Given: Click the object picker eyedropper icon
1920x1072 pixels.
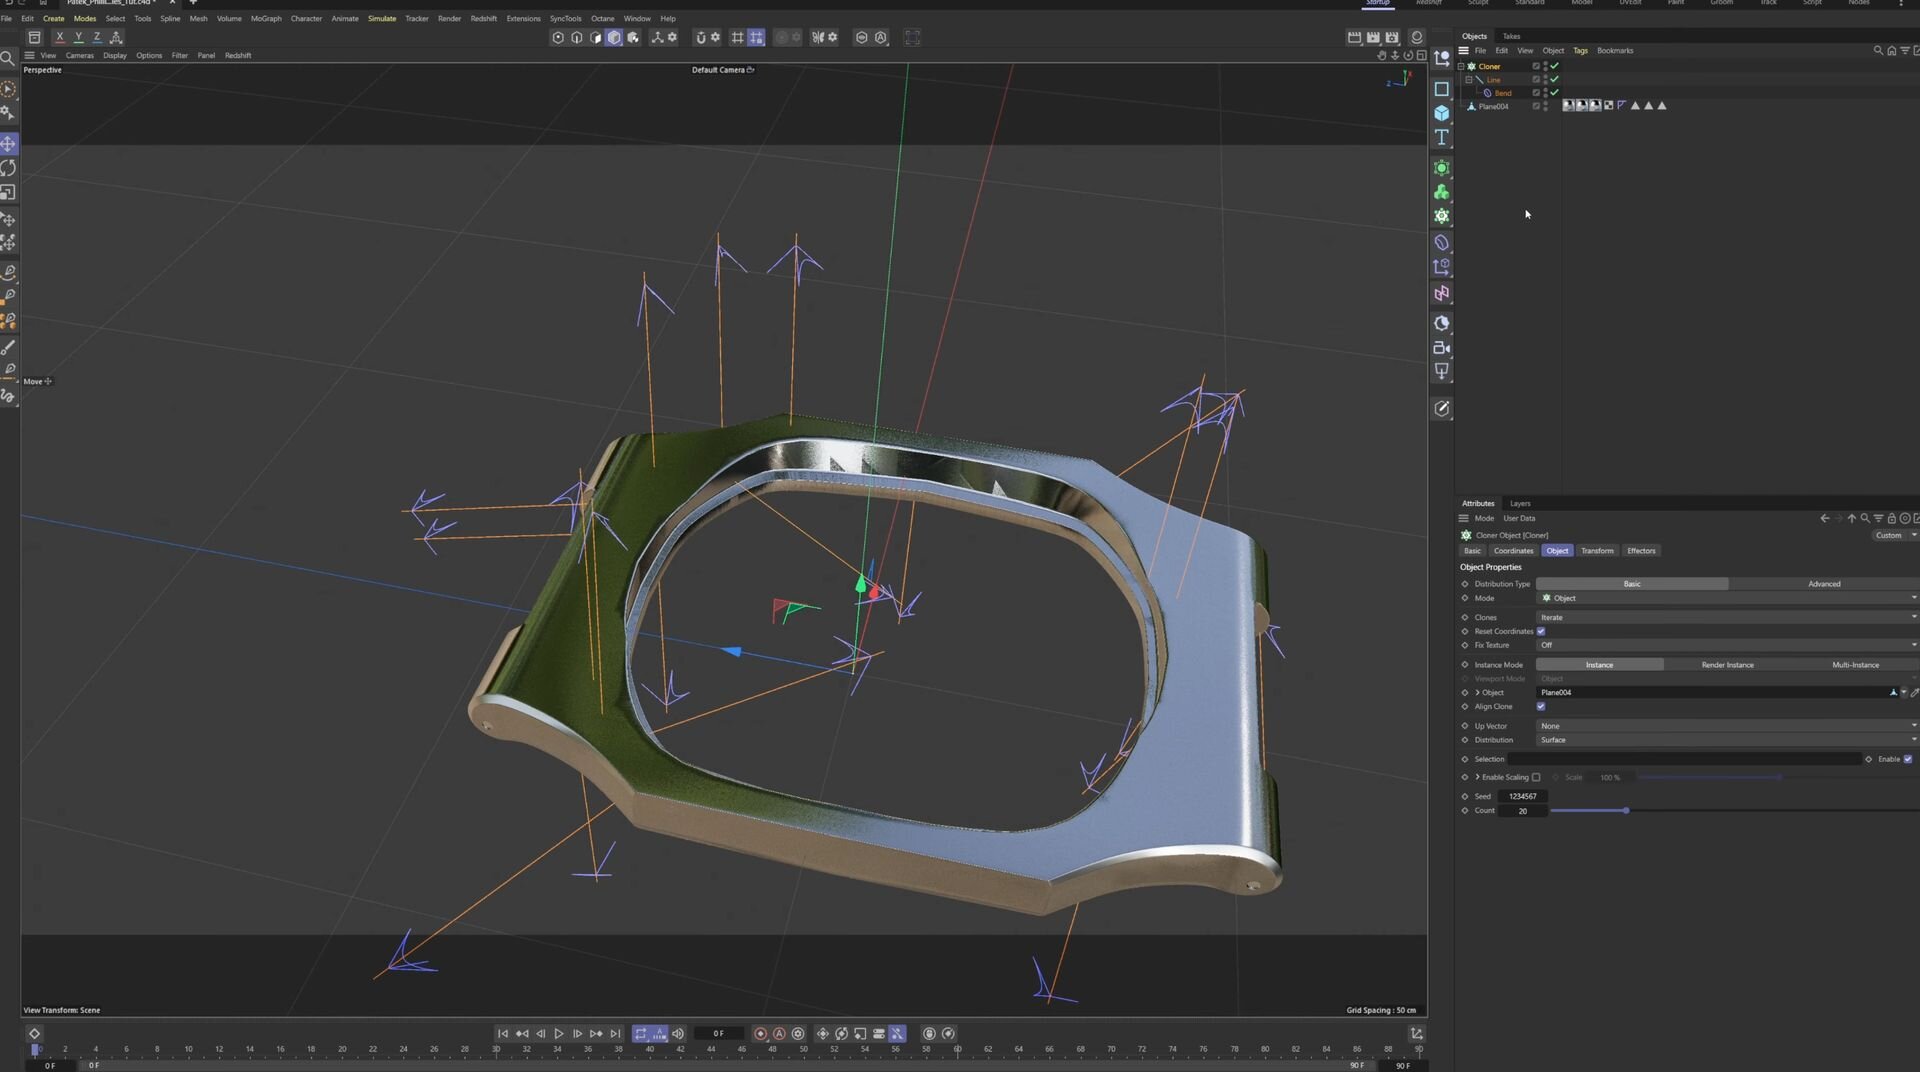Looking at the screenshot, I should (1915, 692).
